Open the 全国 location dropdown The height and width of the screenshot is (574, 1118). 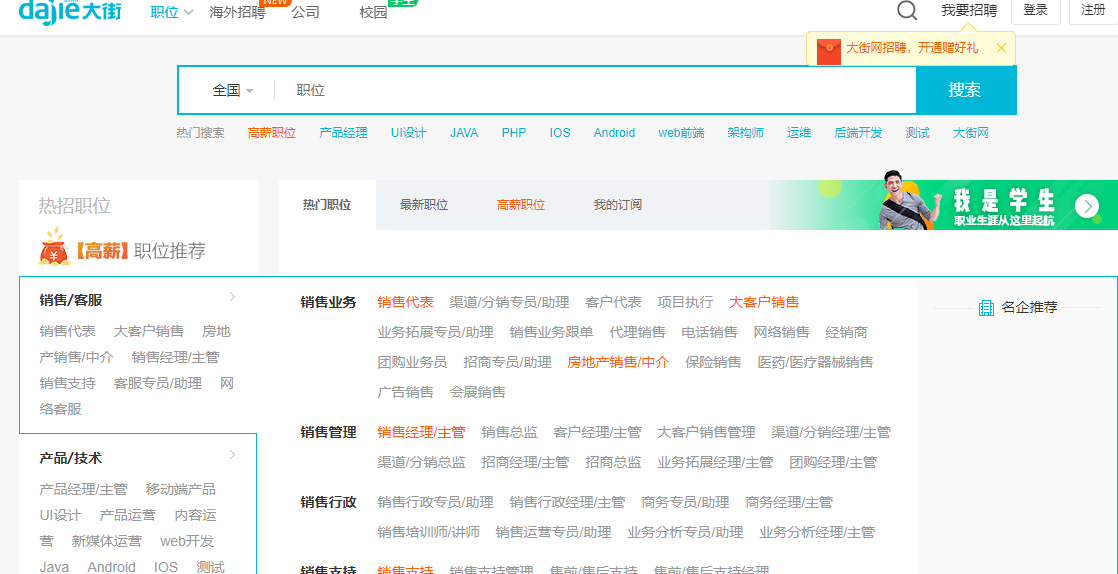pos(232,90)
